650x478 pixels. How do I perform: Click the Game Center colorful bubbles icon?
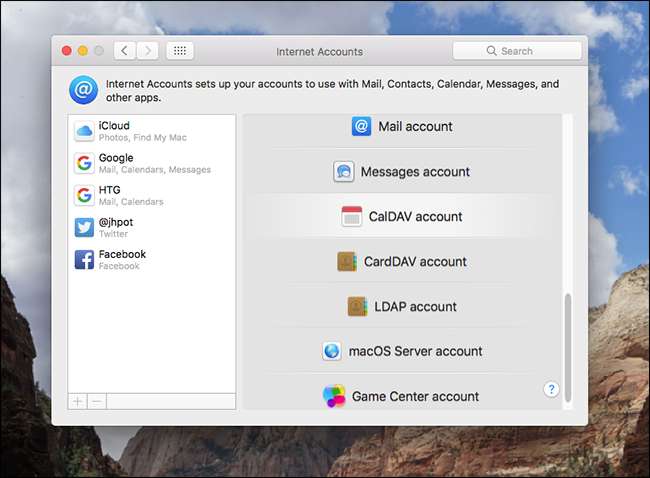tap(334, 396)
